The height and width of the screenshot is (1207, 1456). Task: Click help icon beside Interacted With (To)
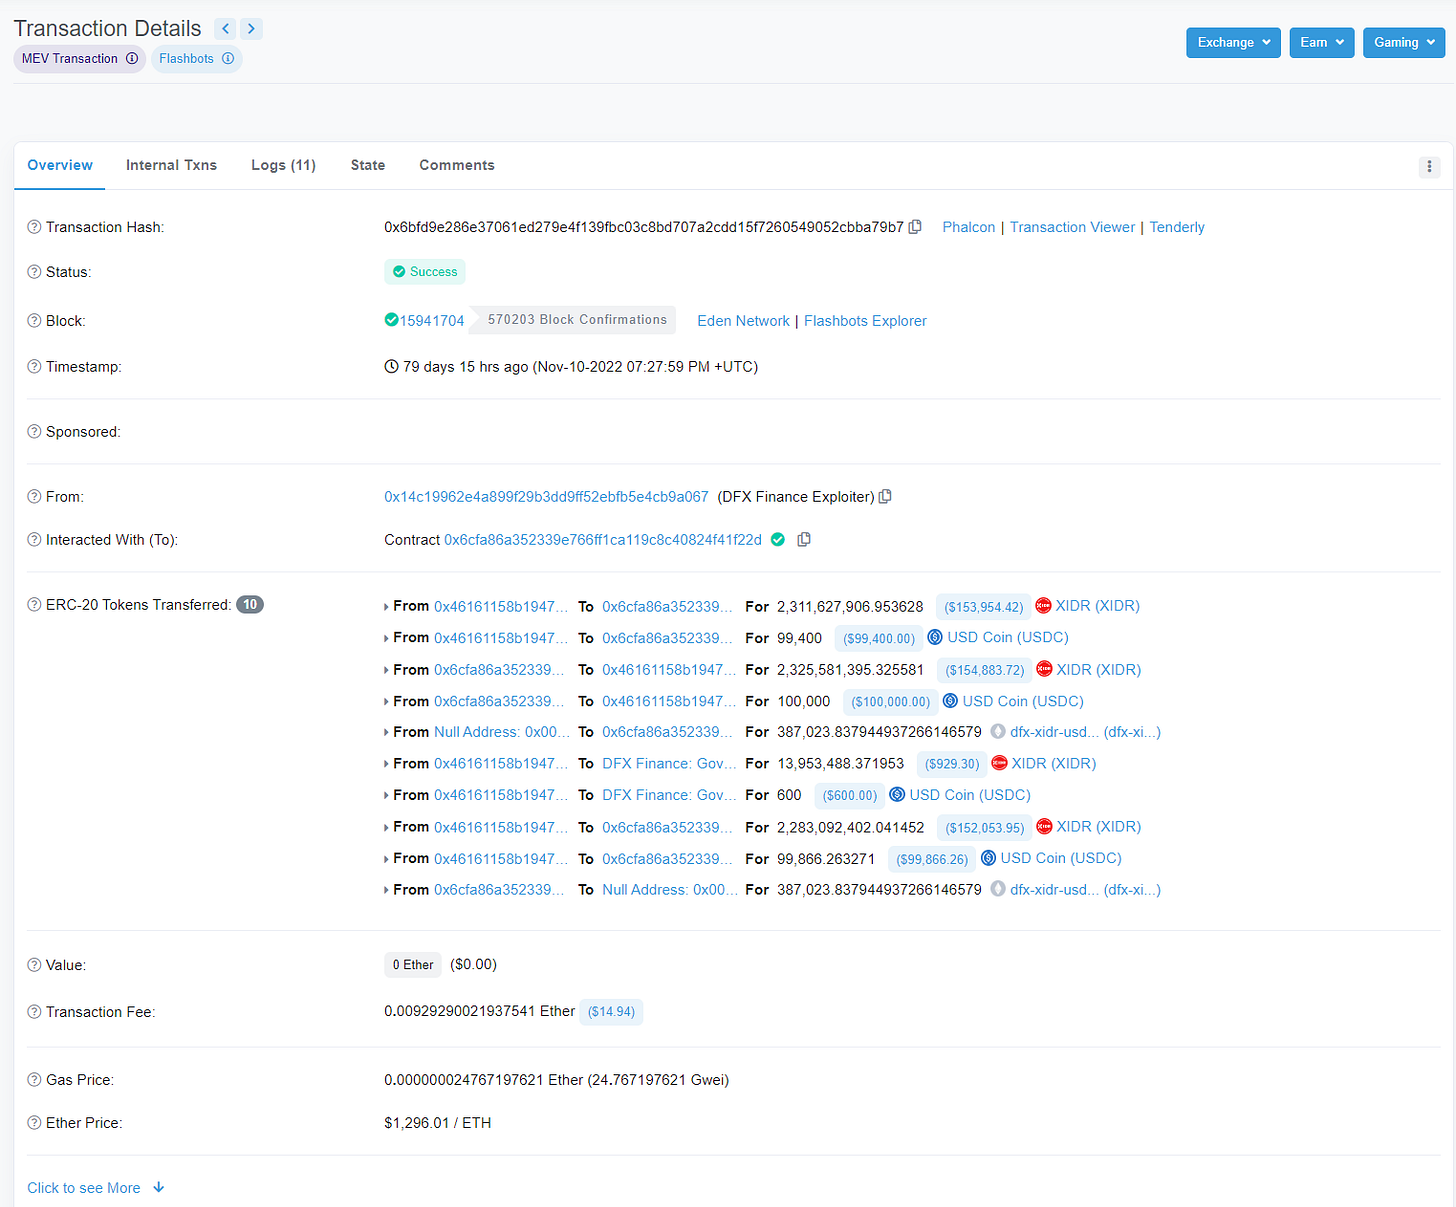(34, 540)
